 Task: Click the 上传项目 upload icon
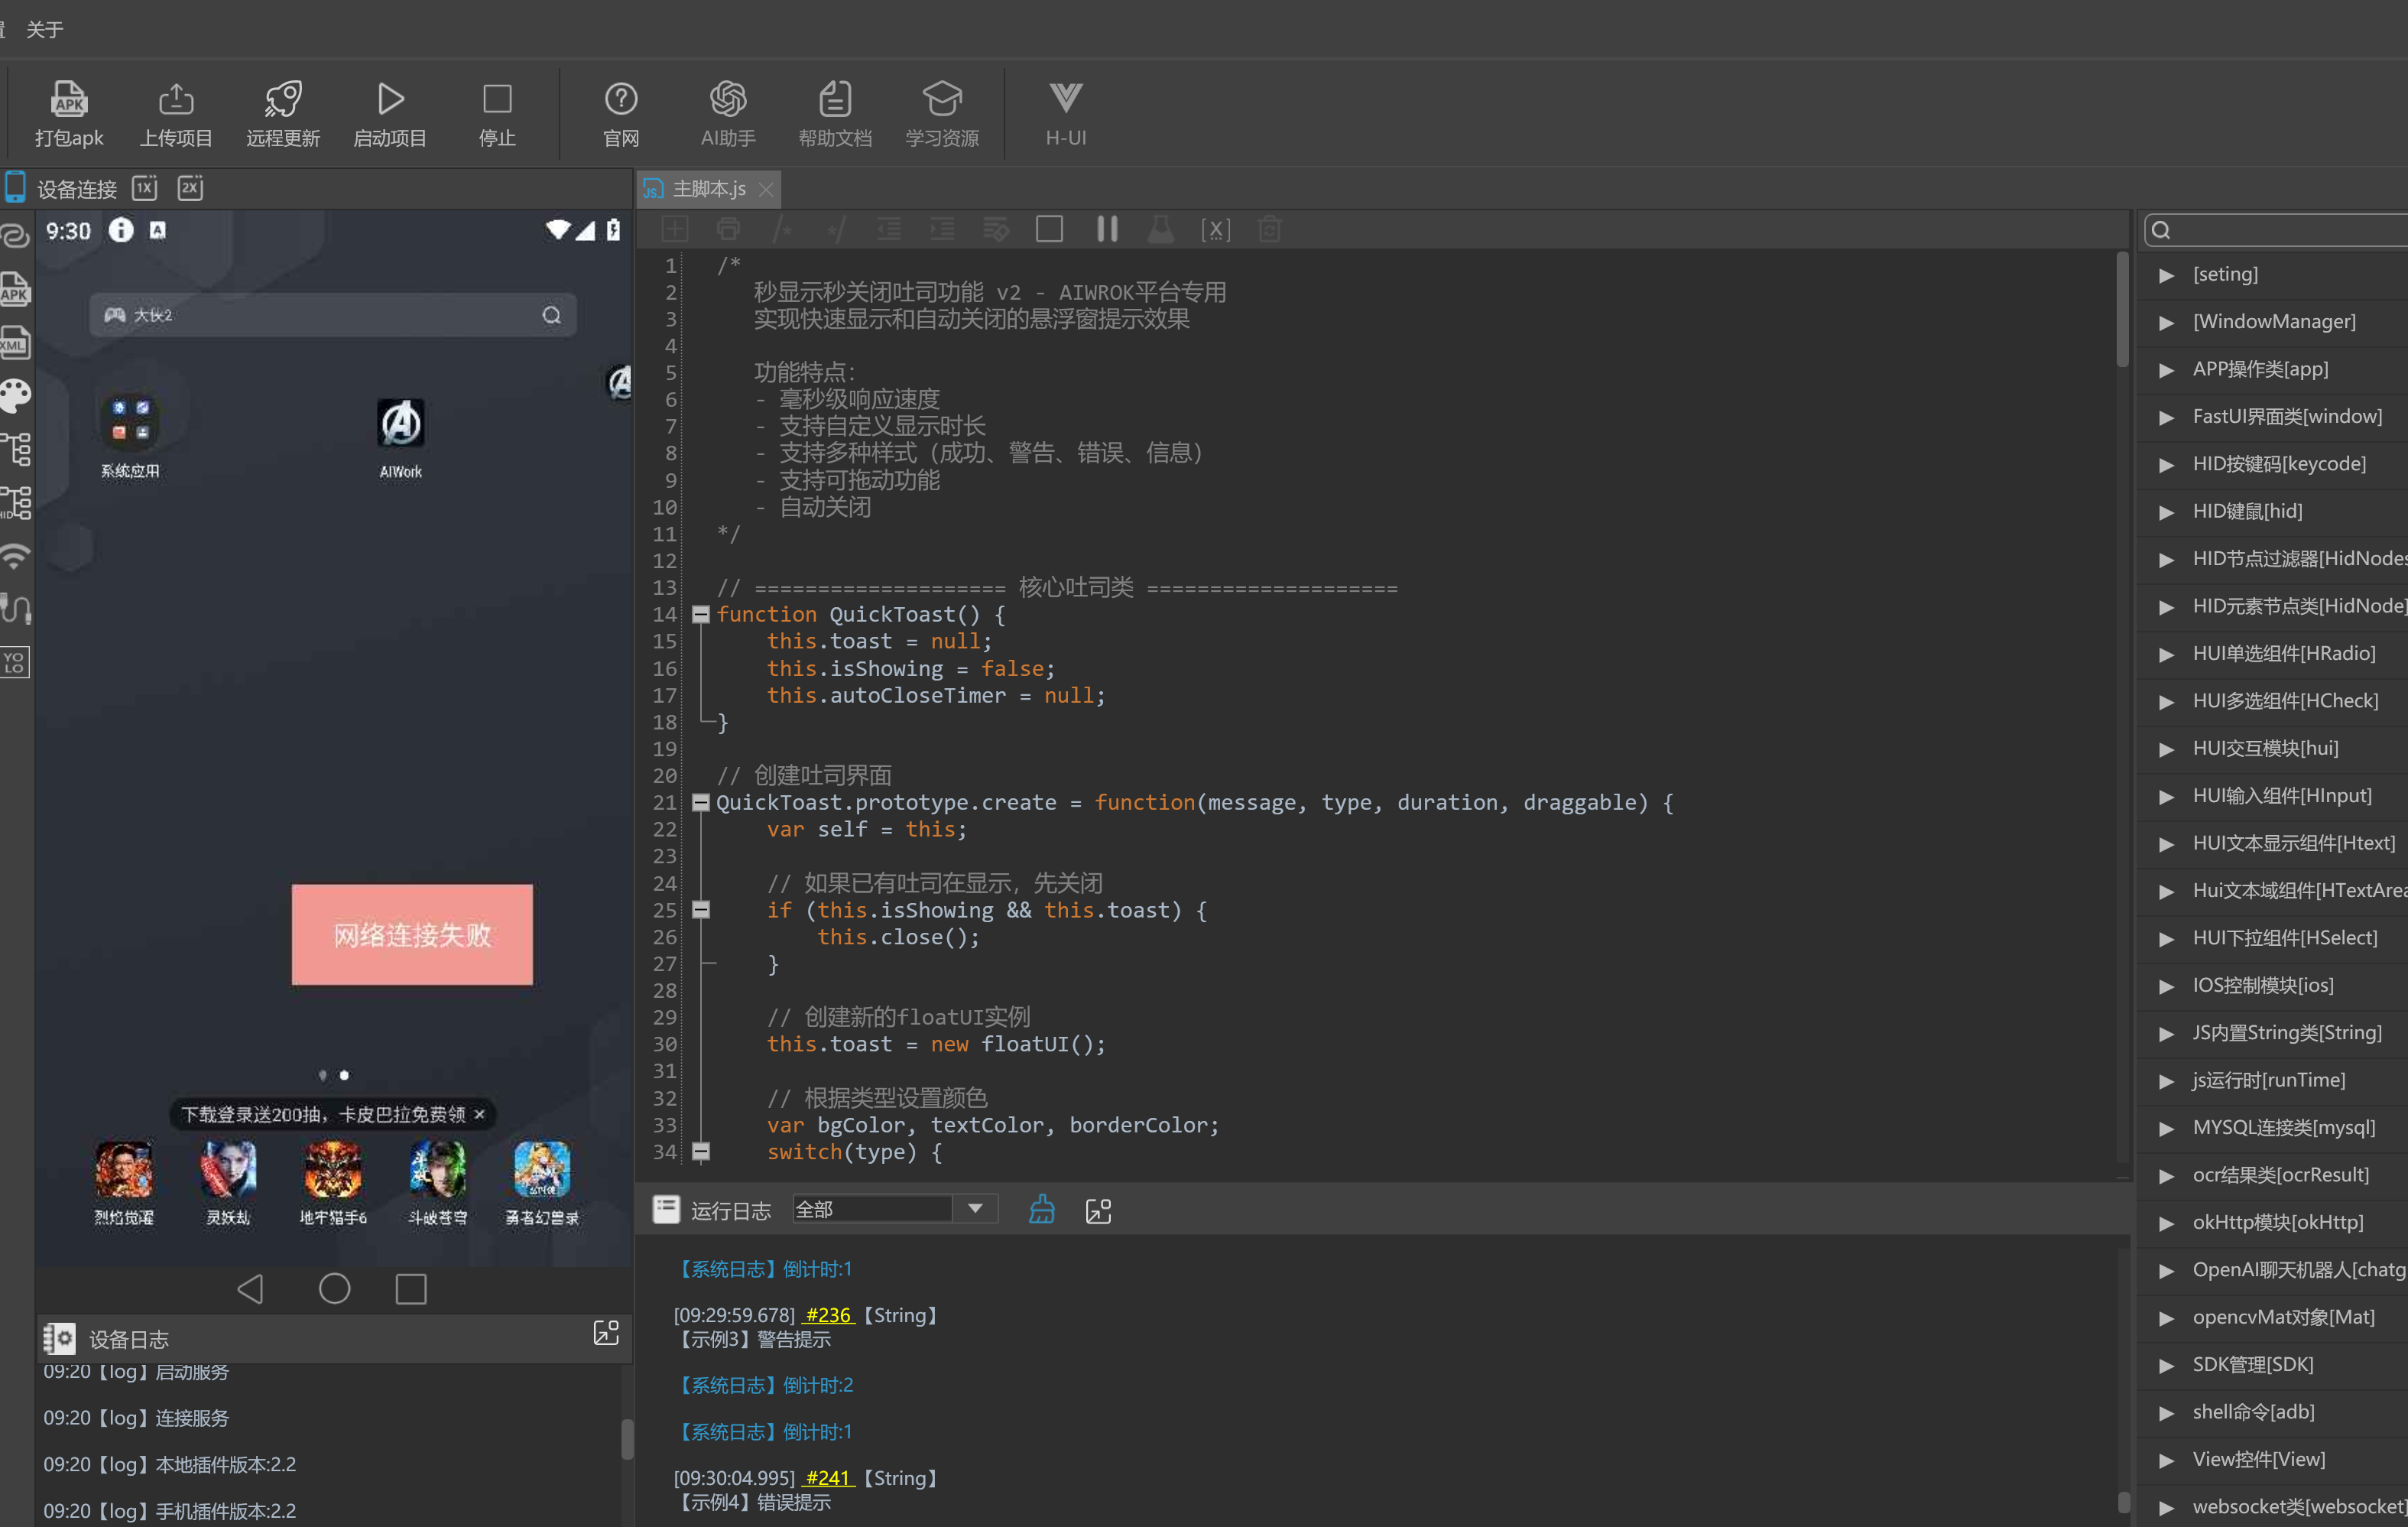(176, 99)
